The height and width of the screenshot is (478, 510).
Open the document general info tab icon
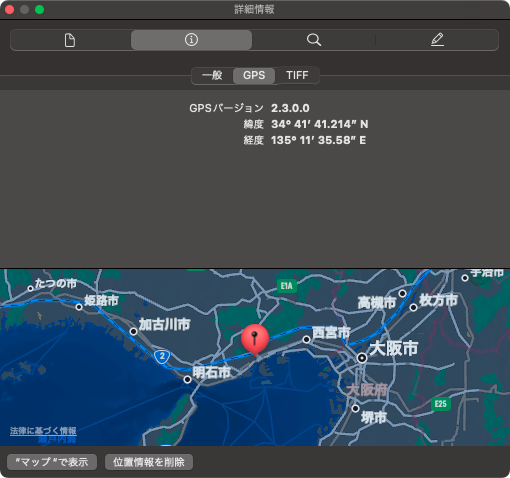pos(70,40)
